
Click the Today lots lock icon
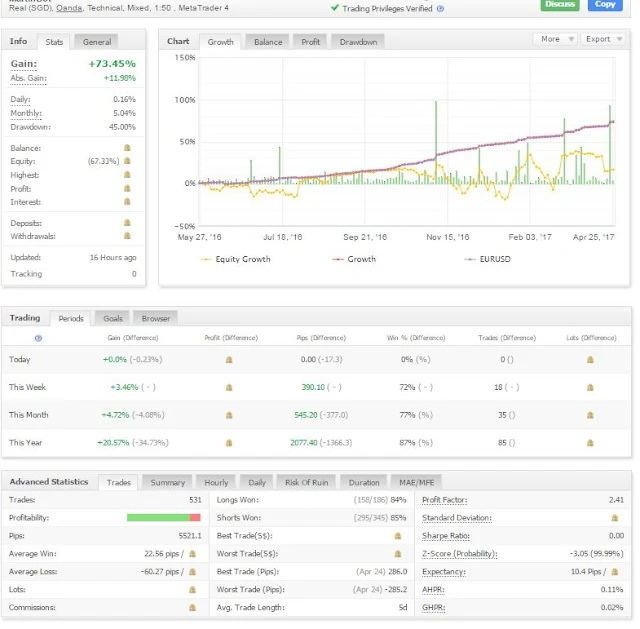590,360
